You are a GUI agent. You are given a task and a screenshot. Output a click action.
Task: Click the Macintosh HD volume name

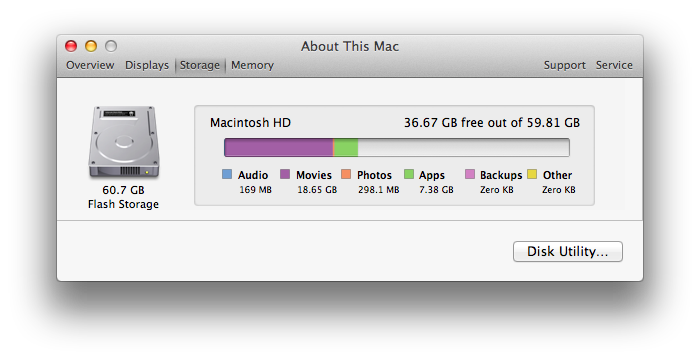250,123
